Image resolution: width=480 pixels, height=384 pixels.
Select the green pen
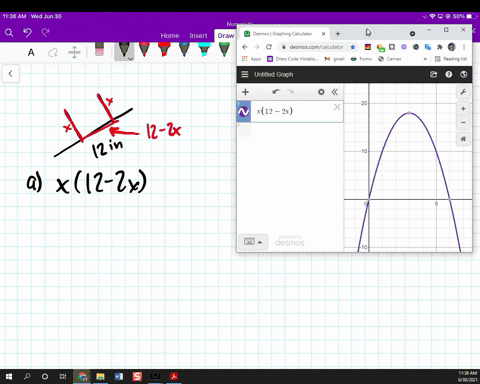[x=224, y=49]
